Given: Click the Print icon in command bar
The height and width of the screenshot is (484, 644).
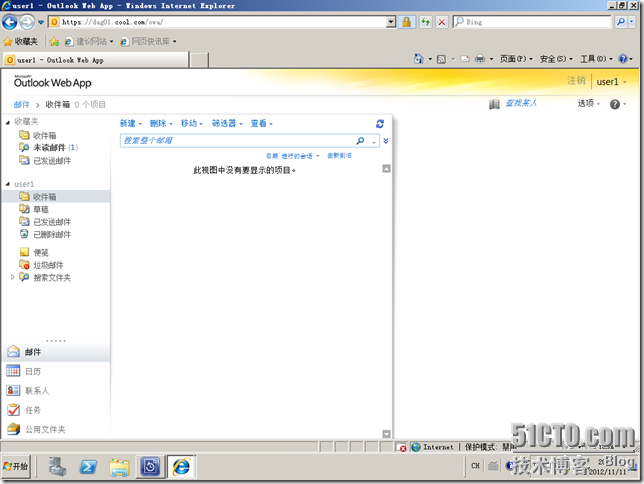Looking at the screenshot, I should [480, 59].
